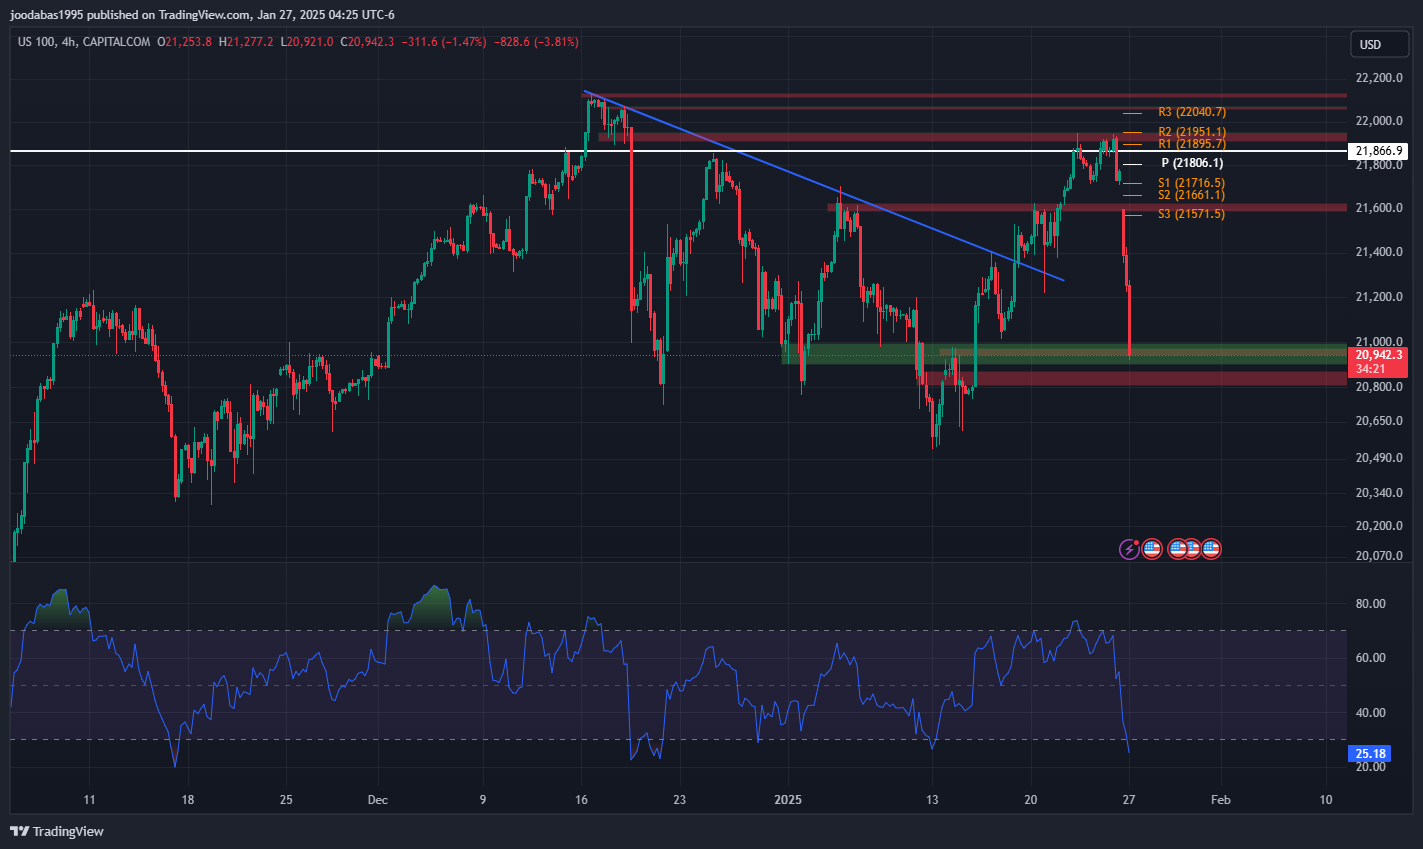
Task: Click the high value H21,277.2
Action: (246, 42)
